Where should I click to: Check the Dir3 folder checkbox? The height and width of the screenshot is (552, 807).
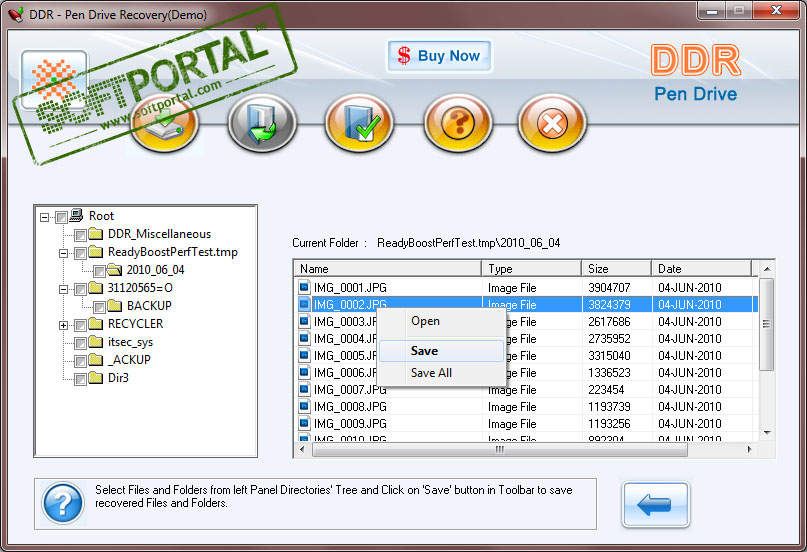80,380
